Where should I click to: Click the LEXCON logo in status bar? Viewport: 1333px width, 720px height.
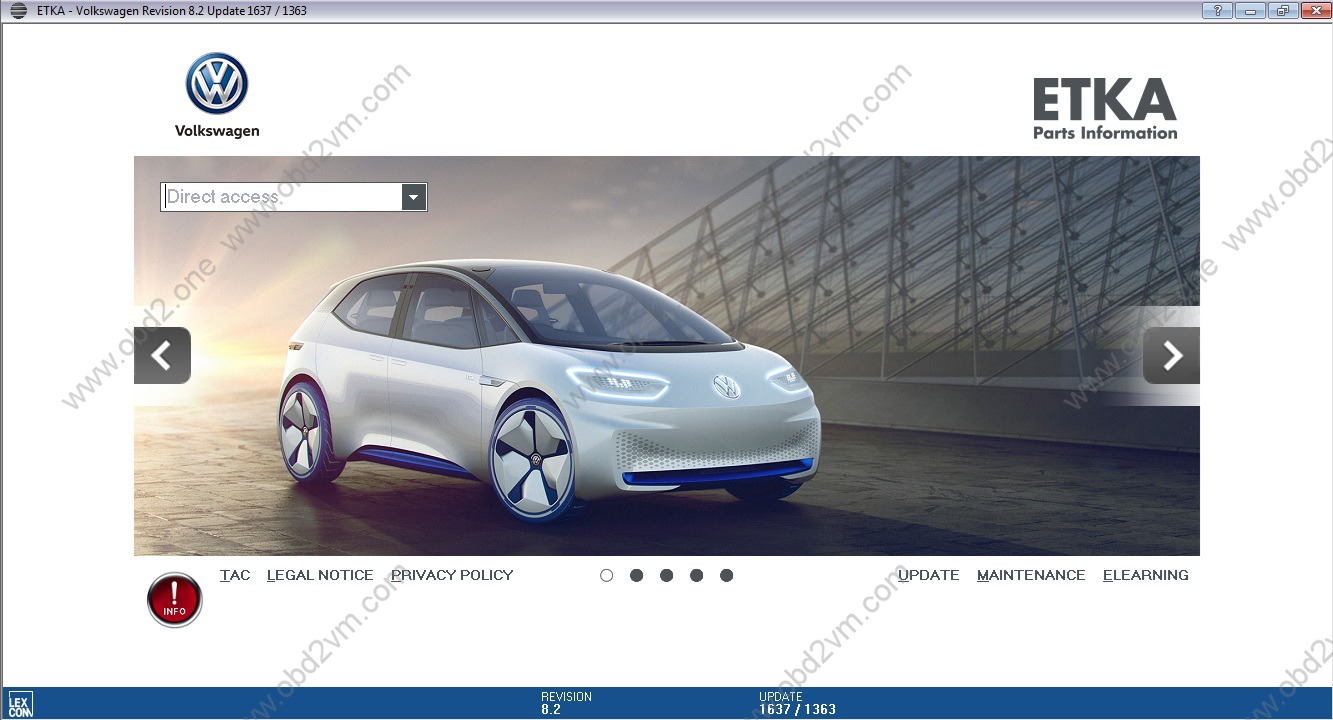20,704
